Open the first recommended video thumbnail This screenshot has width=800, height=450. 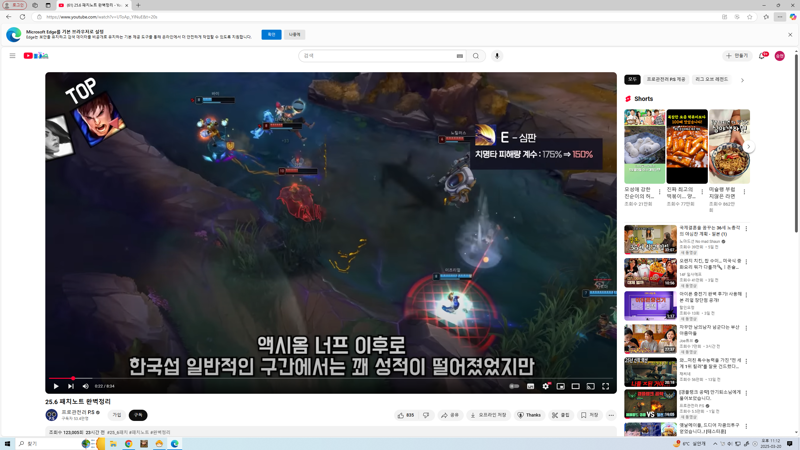[x=651, y=239]
